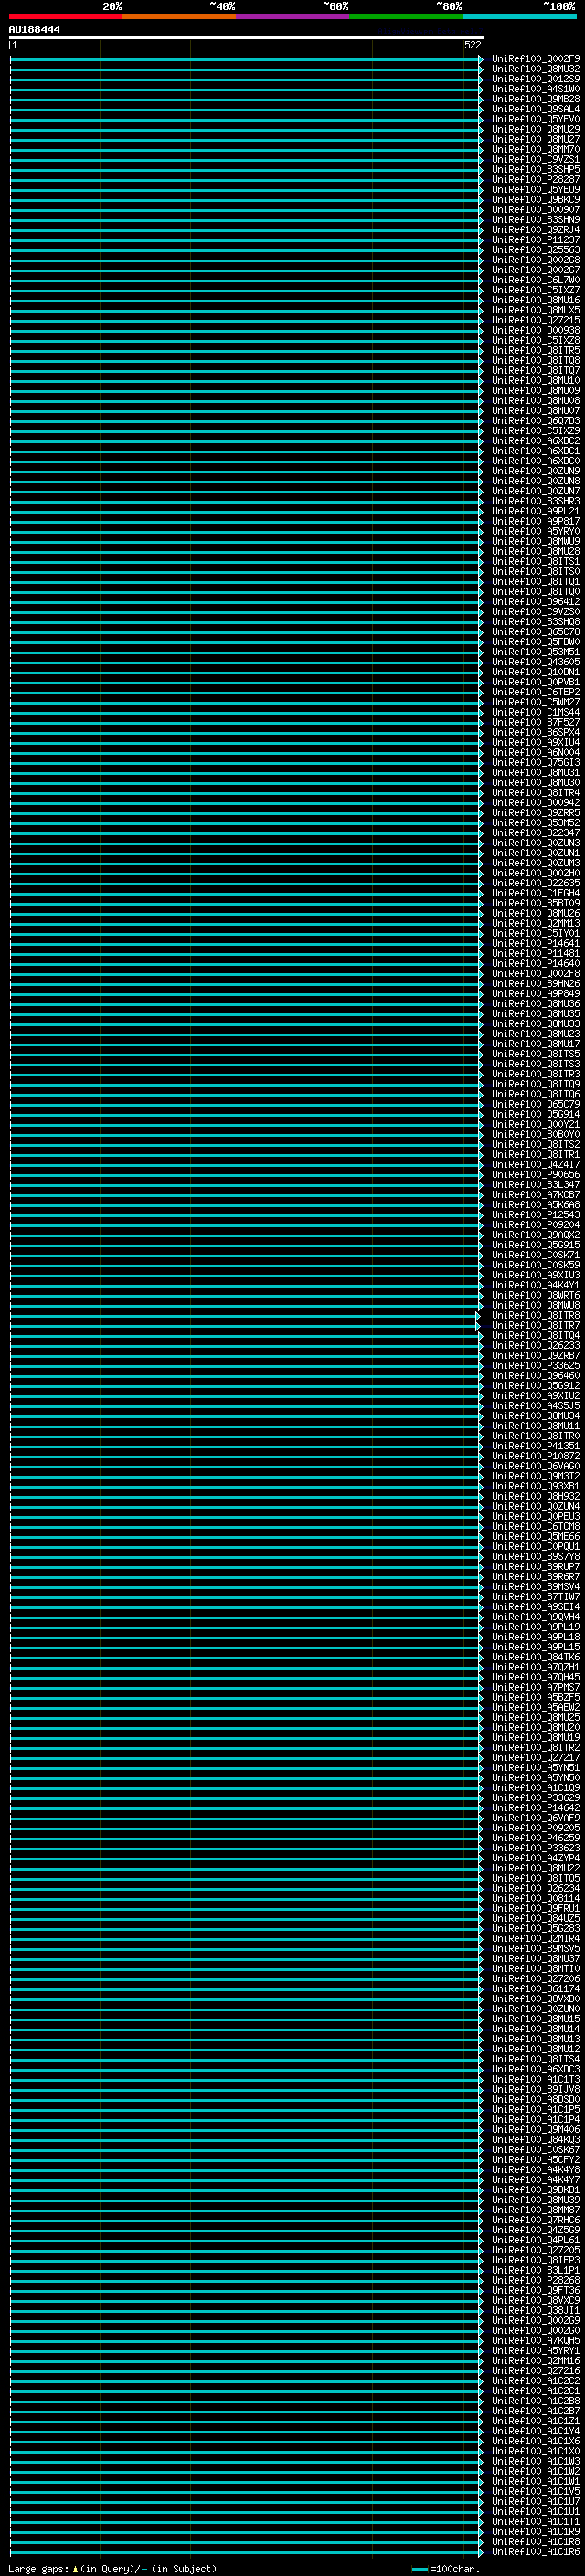585x2576 pixels.
Task: Select hit UniRef100_P12543
Action: (x=536, y=1215)
